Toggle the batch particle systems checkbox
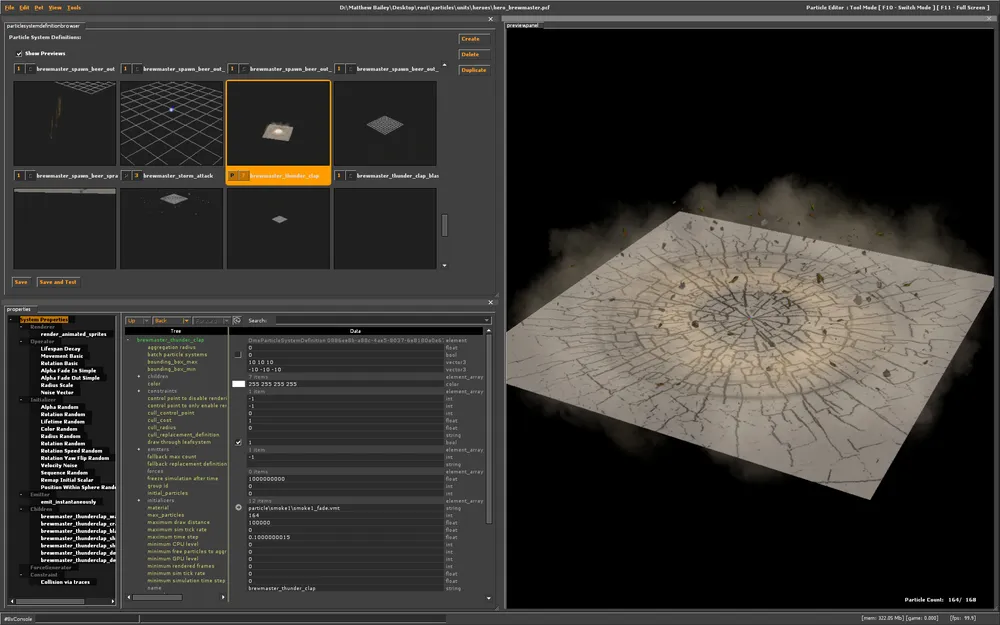This screenshot has height=625, width=1000. 238,354
